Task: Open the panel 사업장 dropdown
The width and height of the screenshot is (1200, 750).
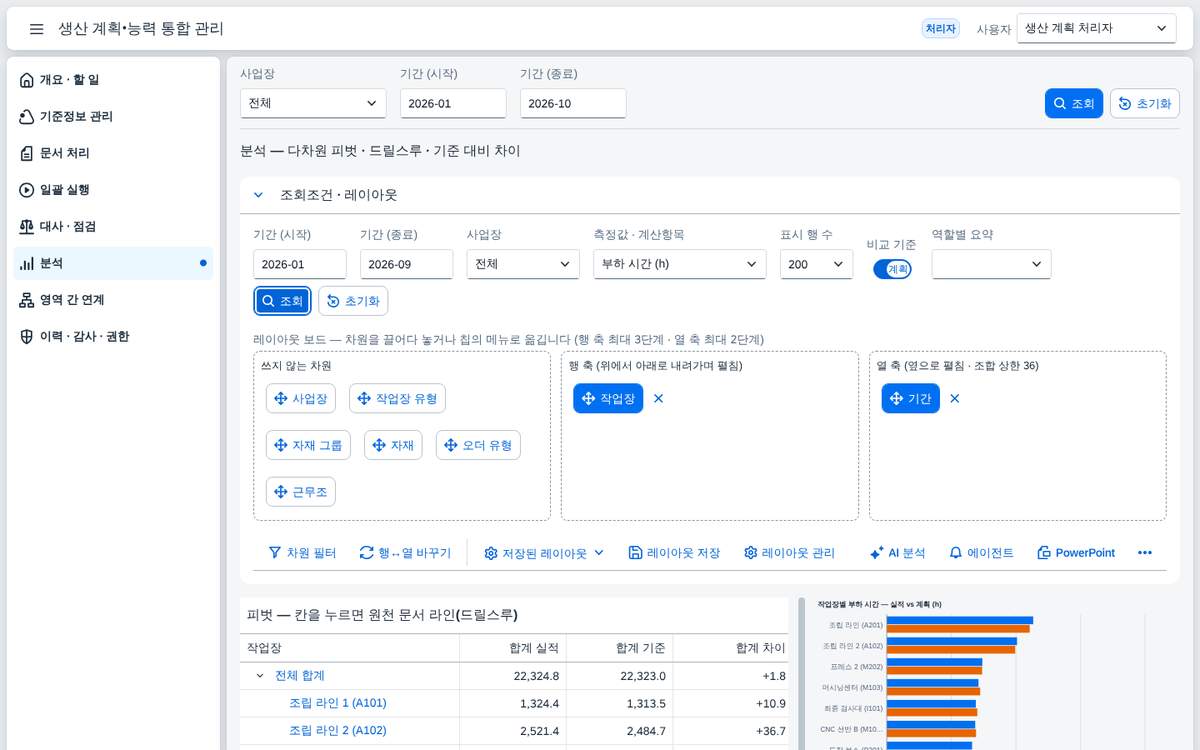Action: [x=523, y=264]
